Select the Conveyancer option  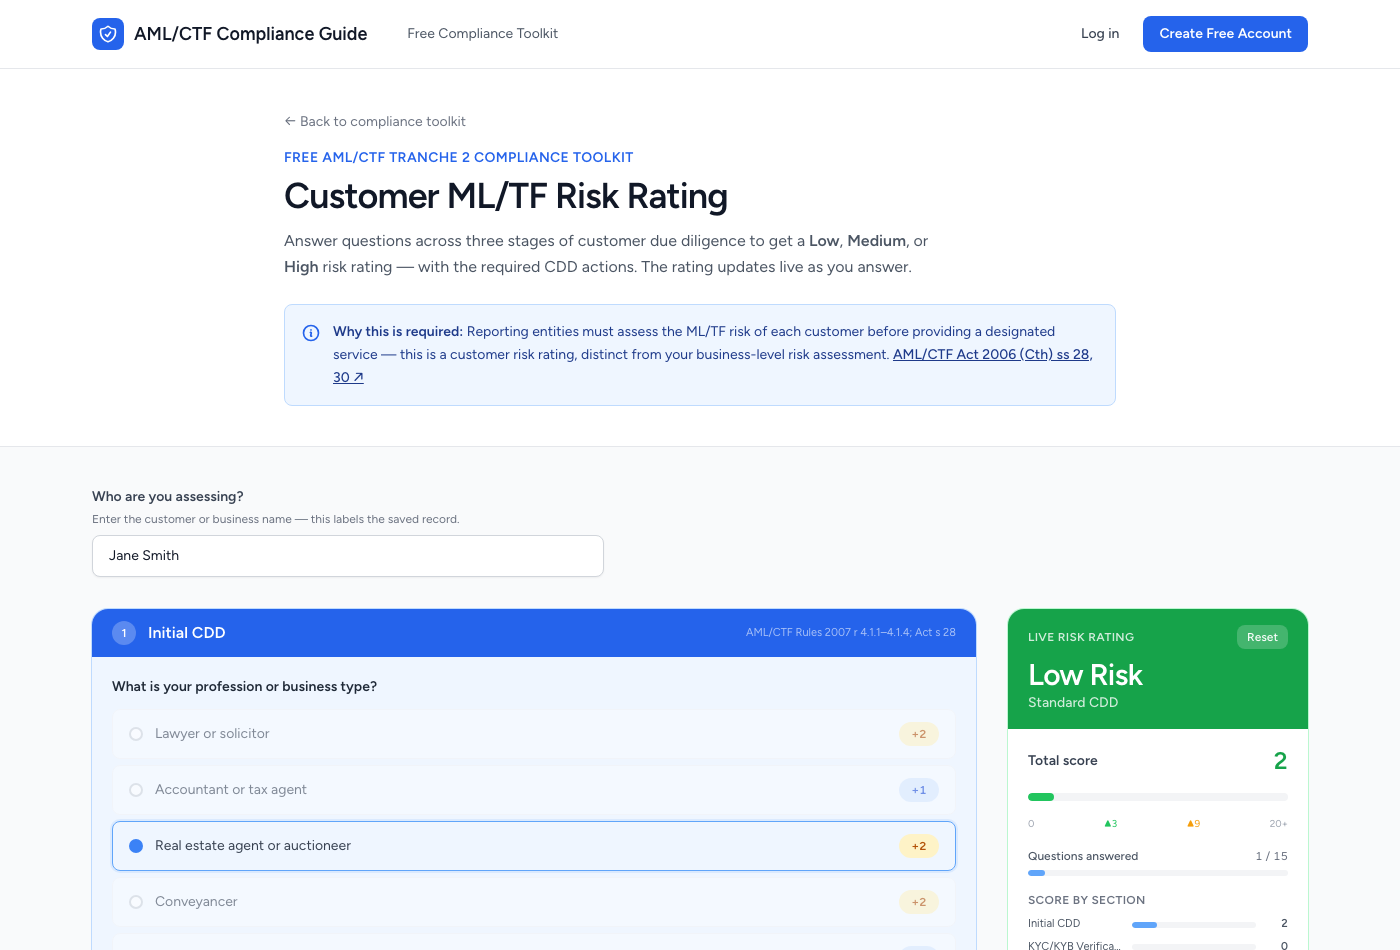click(534, 902)
